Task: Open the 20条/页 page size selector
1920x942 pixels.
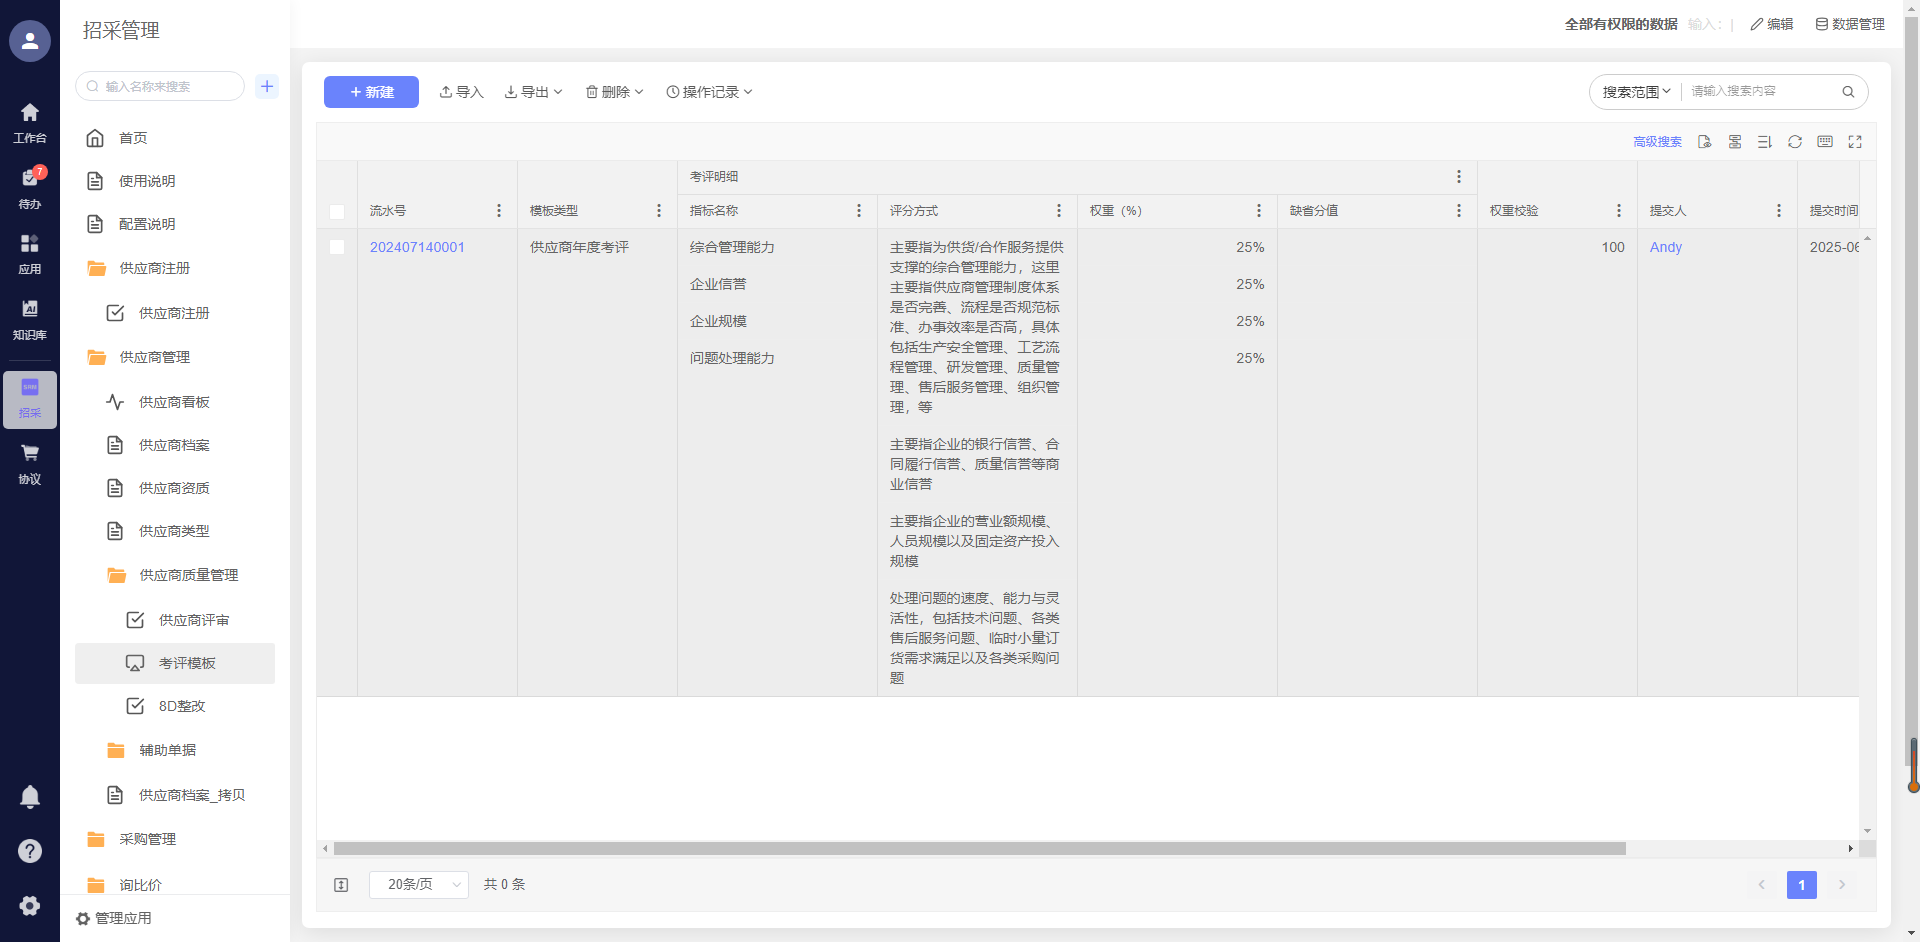Action: [419, 884]
